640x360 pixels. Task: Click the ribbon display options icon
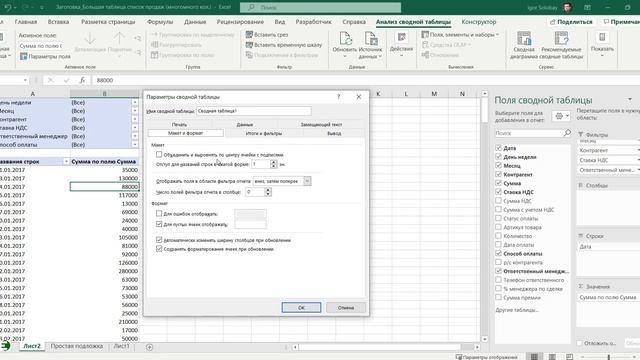[x=587, y=7]
